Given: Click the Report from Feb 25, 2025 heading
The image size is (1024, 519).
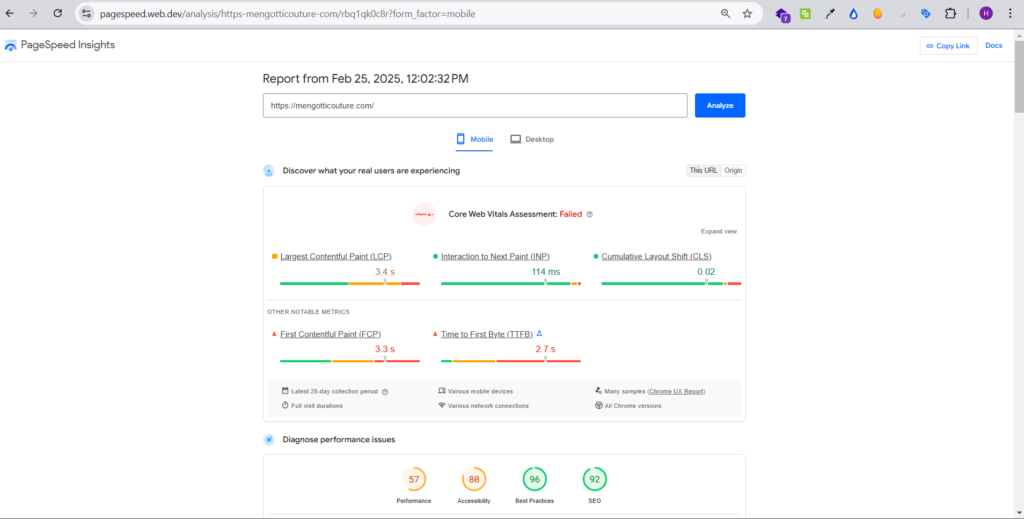Looking at the screenshot, I should click(x=365, y=79).
